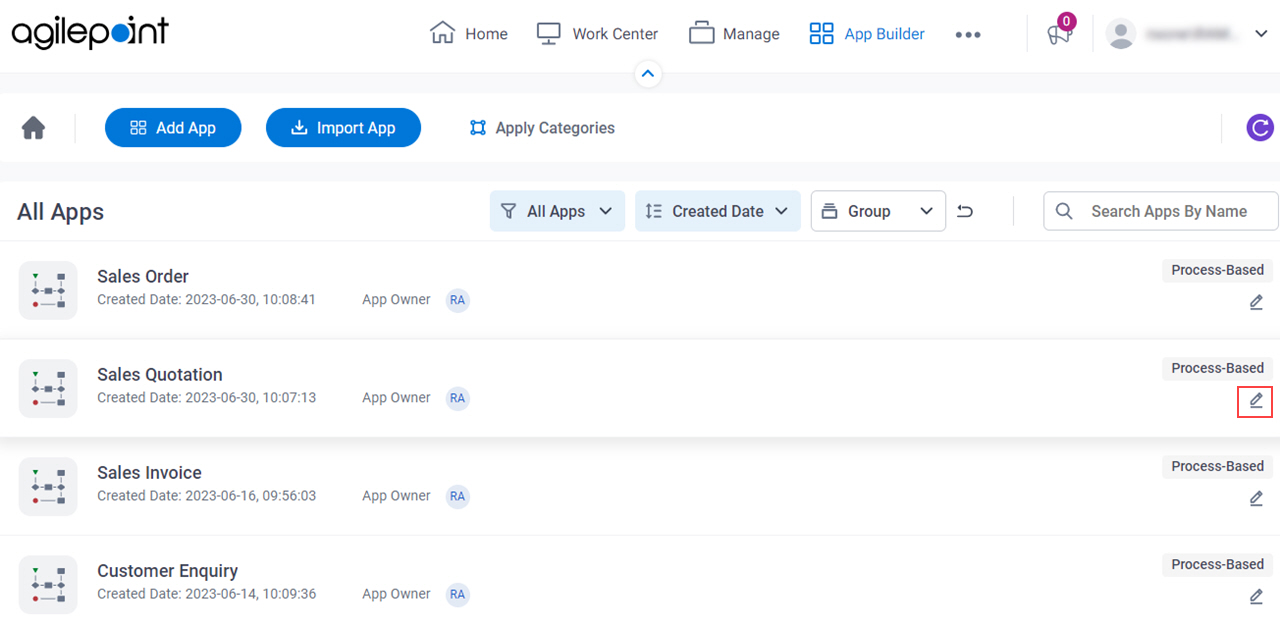The width and height of the screenshot is (1280, 626).
Task: Open the more options ellipsis menu
Action: 967,34
